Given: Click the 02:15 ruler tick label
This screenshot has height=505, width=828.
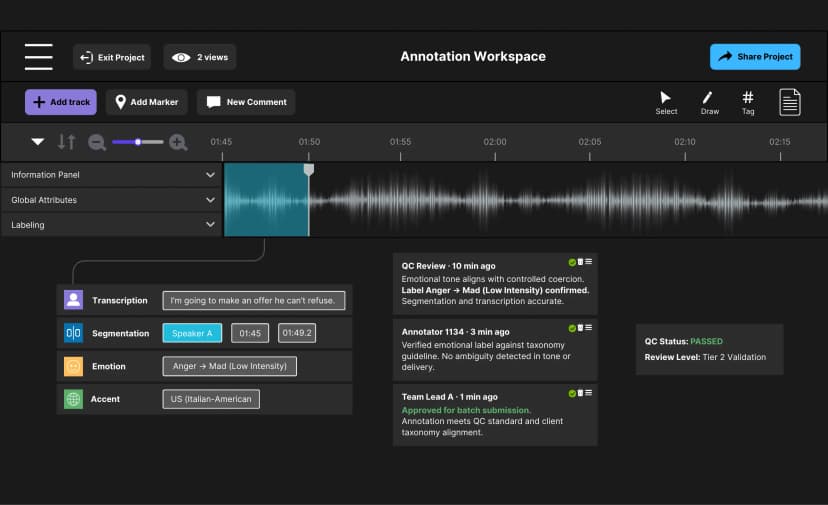Looking at the screenshot, I should point(780,142).
